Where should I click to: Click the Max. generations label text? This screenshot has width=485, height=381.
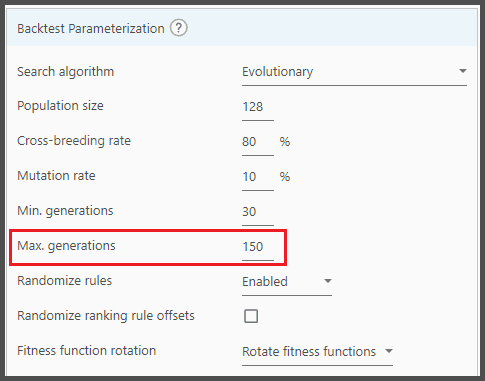click(66, 246)
